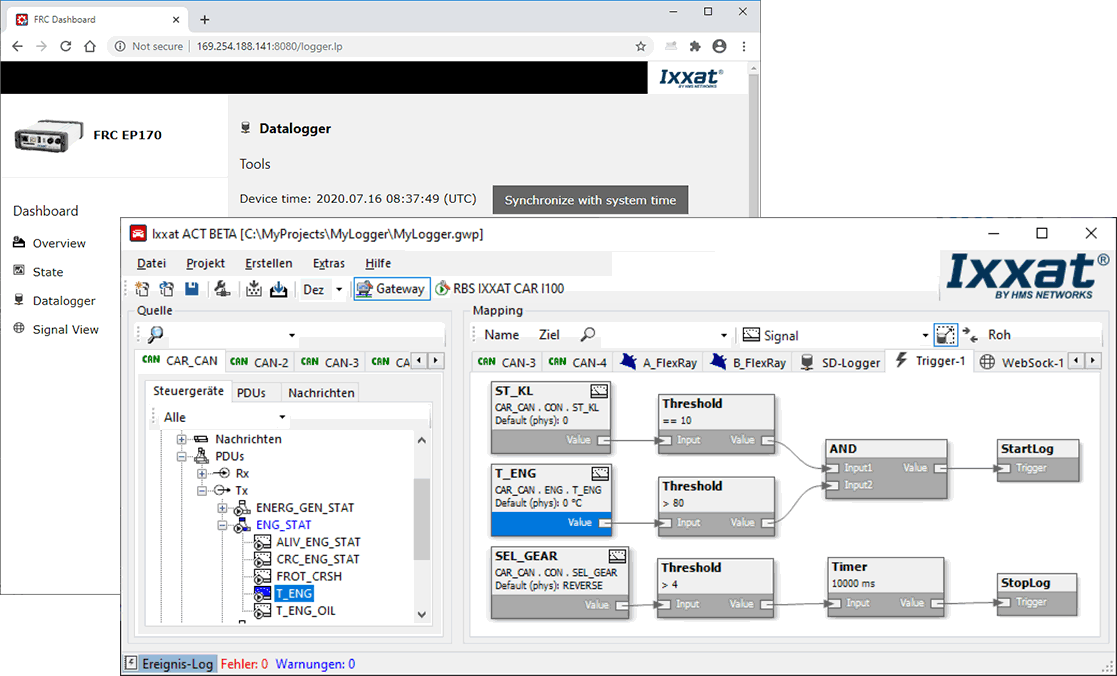Open the Mapping search dropdown arrow
1117x676 pixels.
pos(724,335)
